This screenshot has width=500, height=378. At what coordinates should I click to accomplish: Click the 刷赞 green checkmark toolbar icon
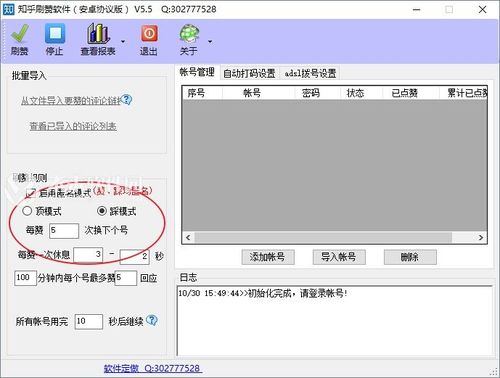[20, 33]
